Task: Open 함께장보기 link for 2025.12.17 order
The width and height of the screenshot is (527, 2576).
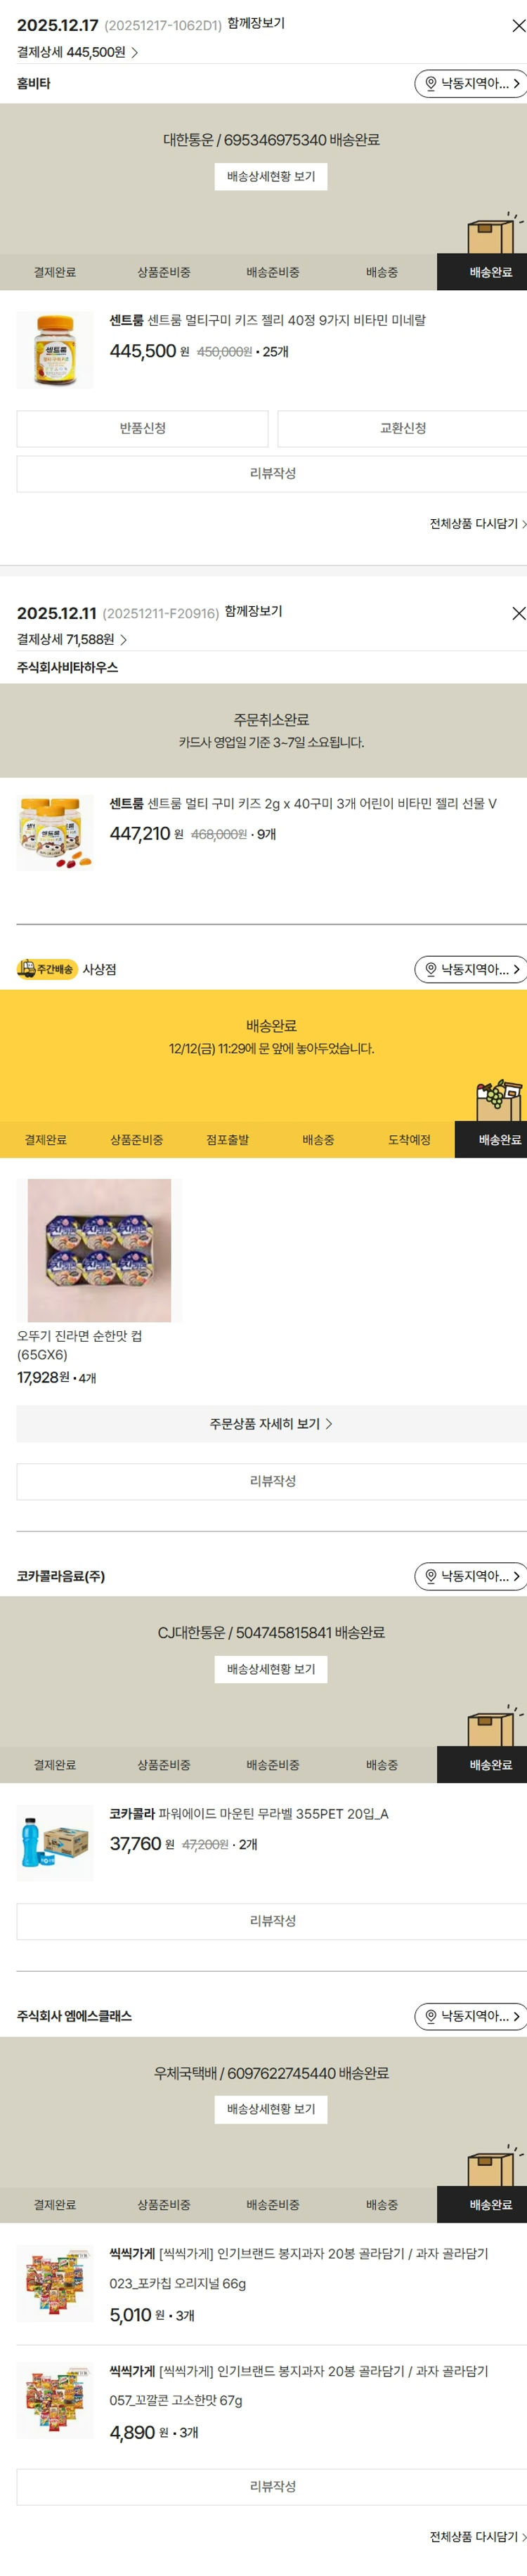Action: [x=256, y=23]
